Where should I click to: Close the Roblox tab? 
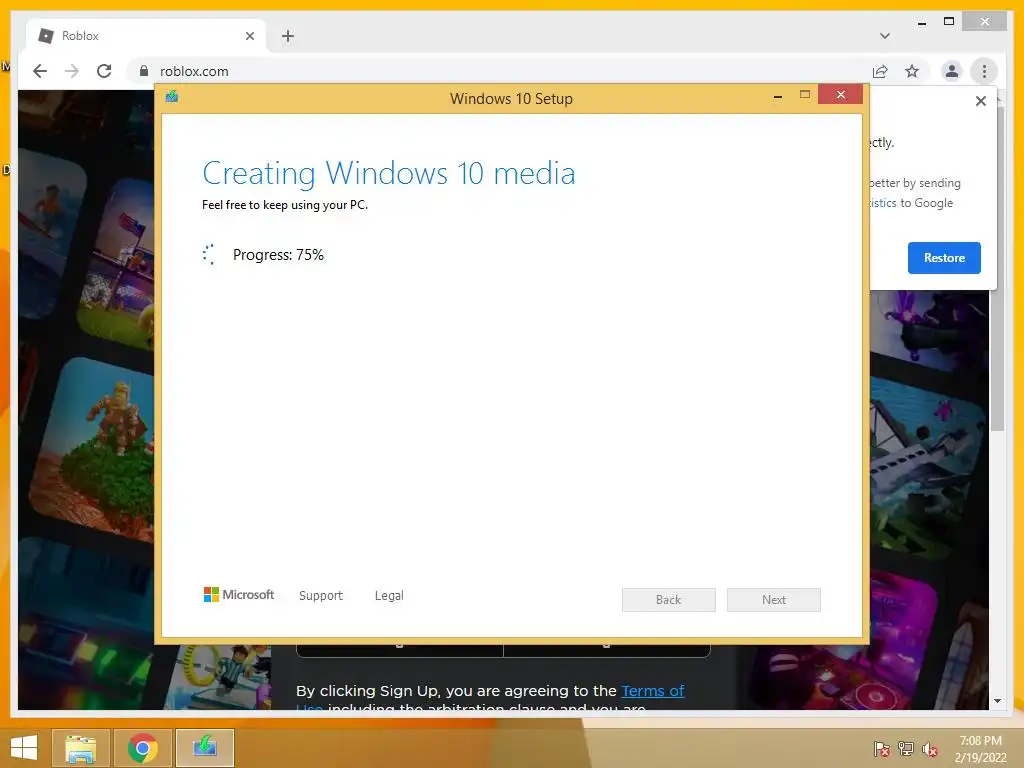[x=249, y=36]
